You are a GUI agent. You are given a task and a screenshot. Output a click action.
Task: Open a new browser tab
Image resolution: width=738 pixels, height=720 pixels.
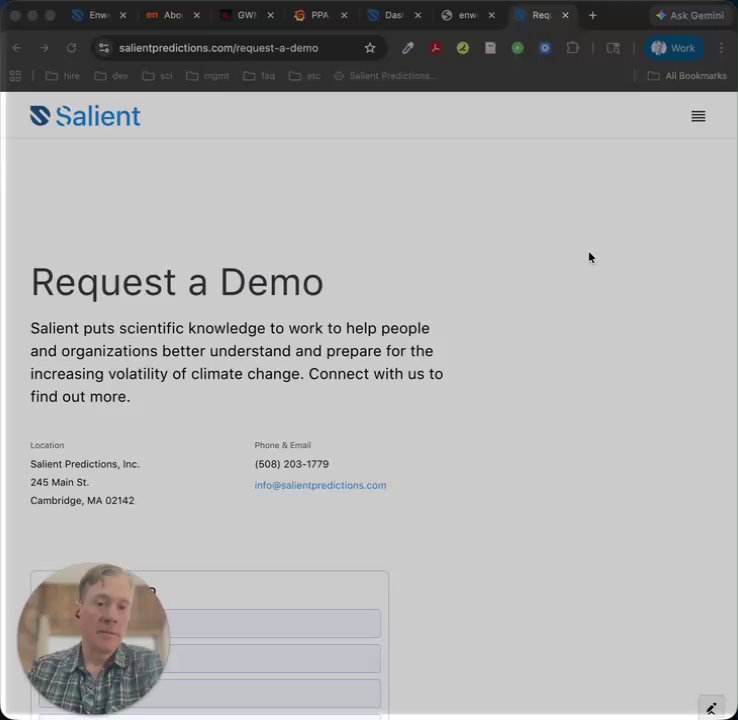pyautogui.click(x=593, y=16)
